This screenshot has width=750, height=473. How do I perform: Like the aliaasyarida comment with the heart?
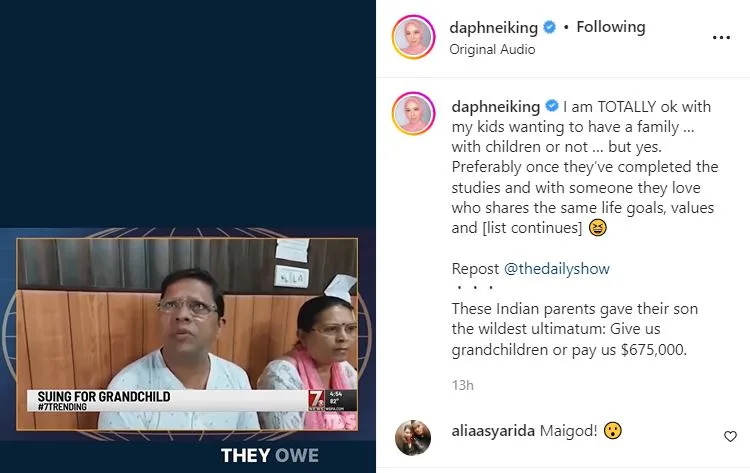(730, 436)
